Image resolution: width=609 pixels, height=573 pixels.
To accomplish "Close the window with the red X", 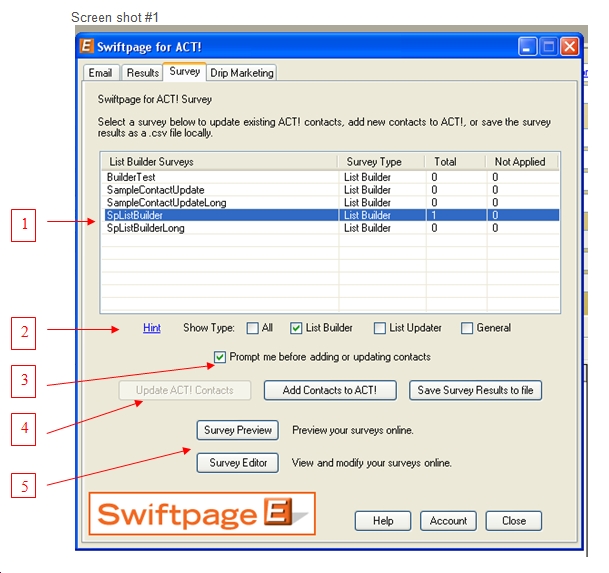I will tap(569, 47).
